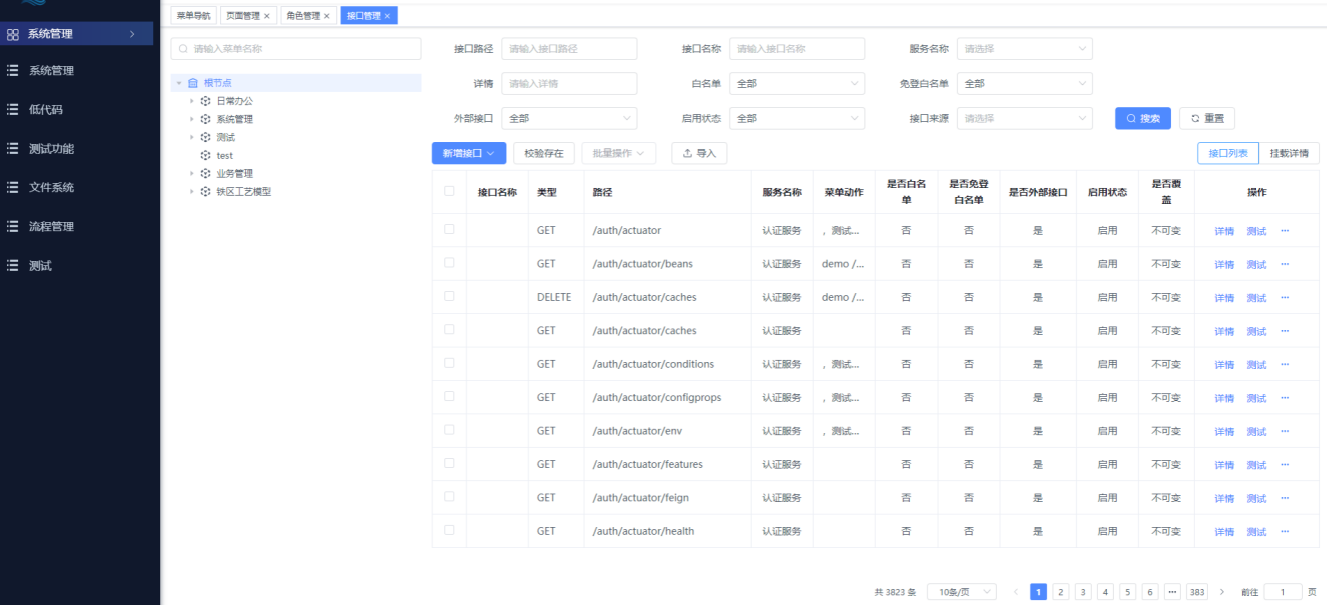The height and width of the screenshot is (605, 1327).
Task: Click the 重置 button
Action: point(1206,118)
